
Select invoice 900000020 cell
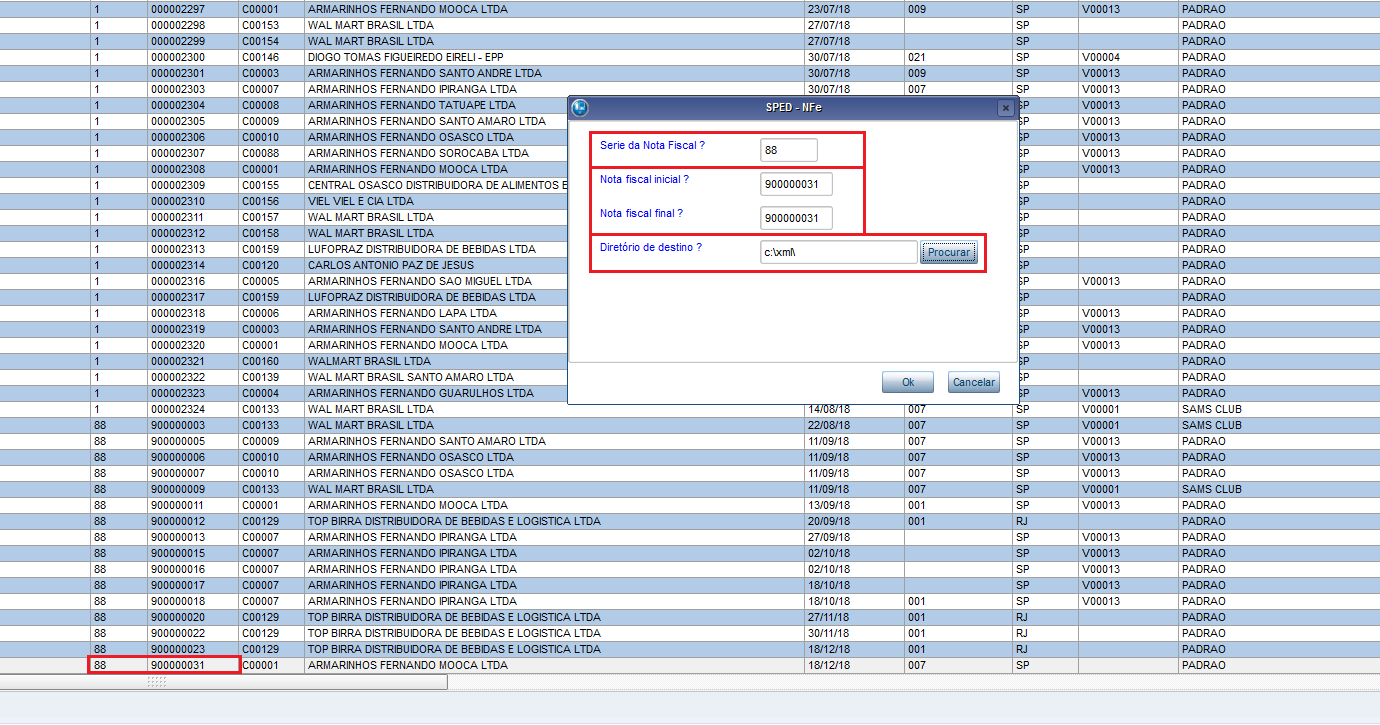(x=193, y=617)
